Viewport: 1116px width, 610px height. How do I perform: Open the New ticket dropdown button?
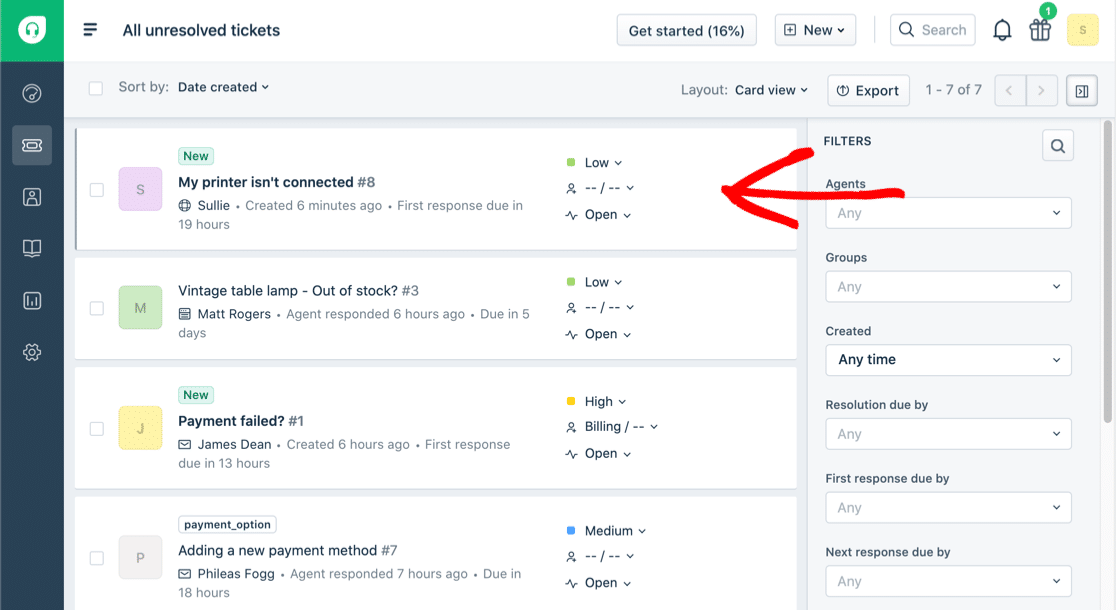(x=815, y=30)
